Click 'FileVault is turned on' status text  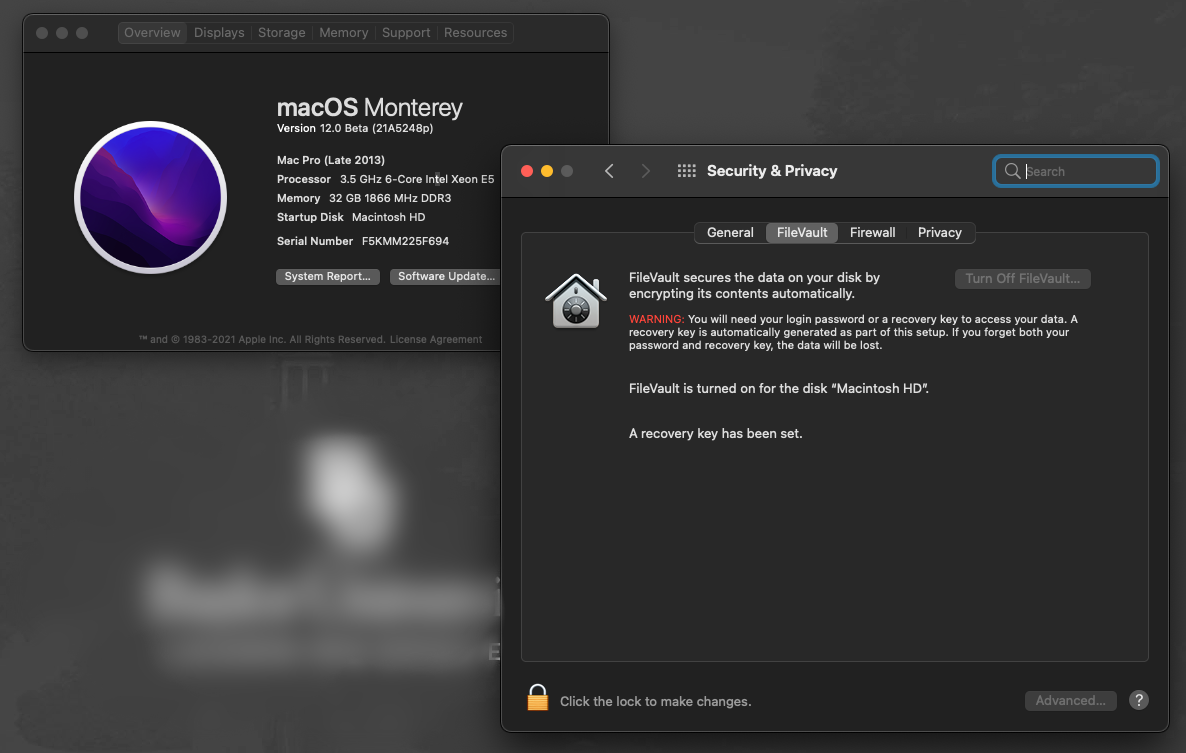point(778,389)
